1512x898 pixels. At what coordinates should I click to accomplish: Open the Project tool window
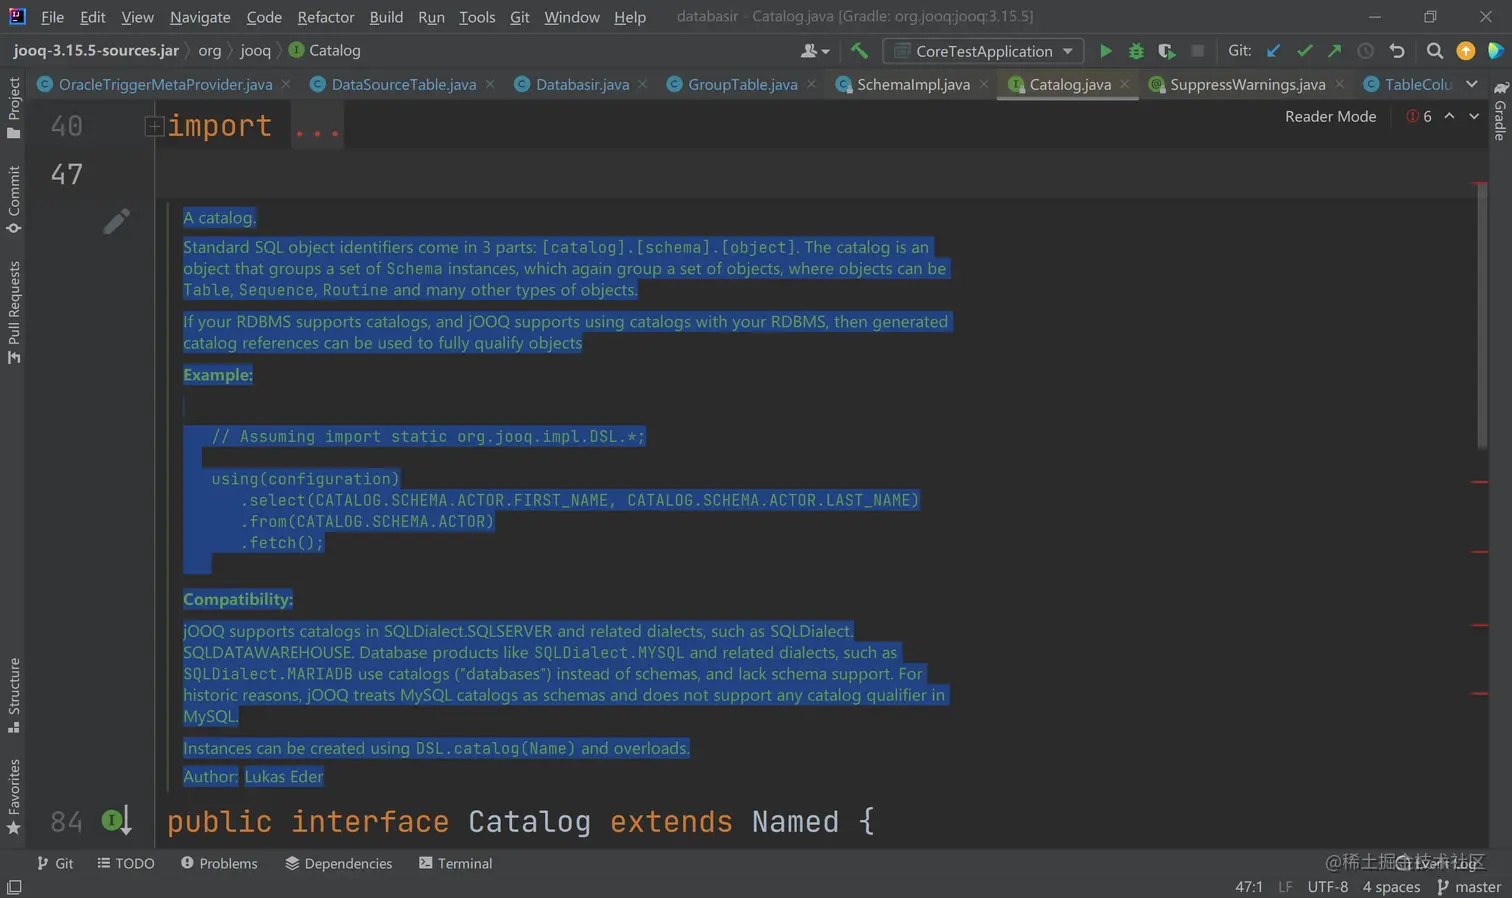14,109
